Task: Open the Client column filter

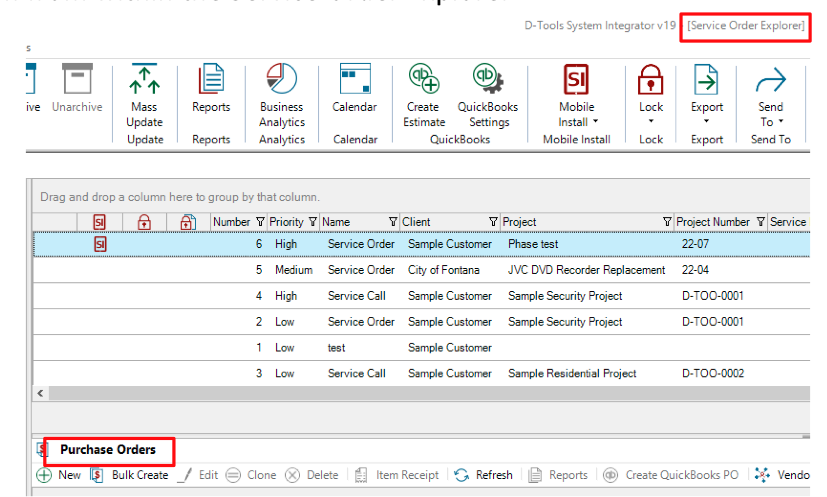Action: [x=493, y=222]
